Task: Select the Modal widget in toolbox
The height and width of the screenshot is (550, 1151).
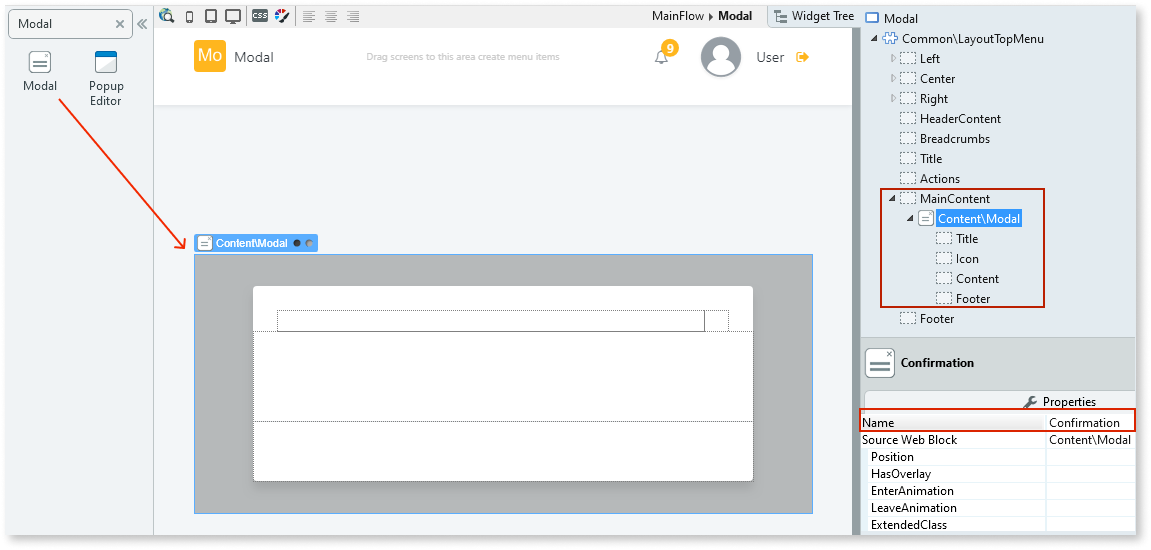Action: pos(40,71)
